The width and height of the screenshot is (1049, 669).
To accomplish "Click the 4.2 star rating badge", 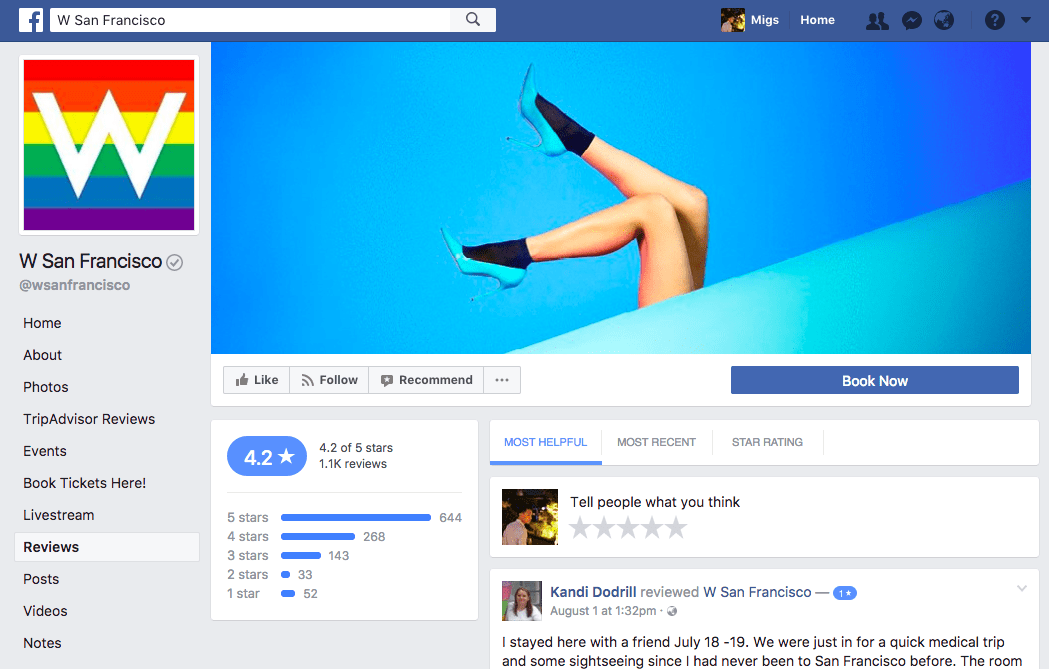I will (x=267, y=456).
